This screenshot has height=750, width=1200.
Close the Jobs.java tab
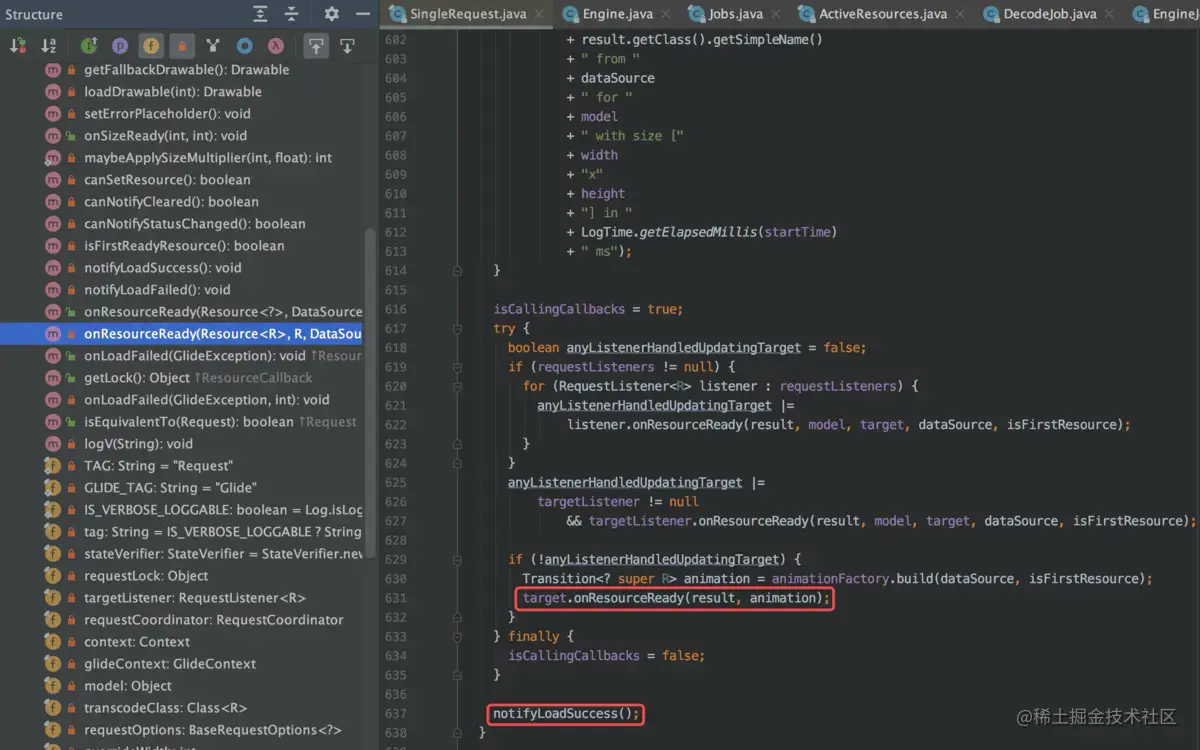(x=776, y=15)
